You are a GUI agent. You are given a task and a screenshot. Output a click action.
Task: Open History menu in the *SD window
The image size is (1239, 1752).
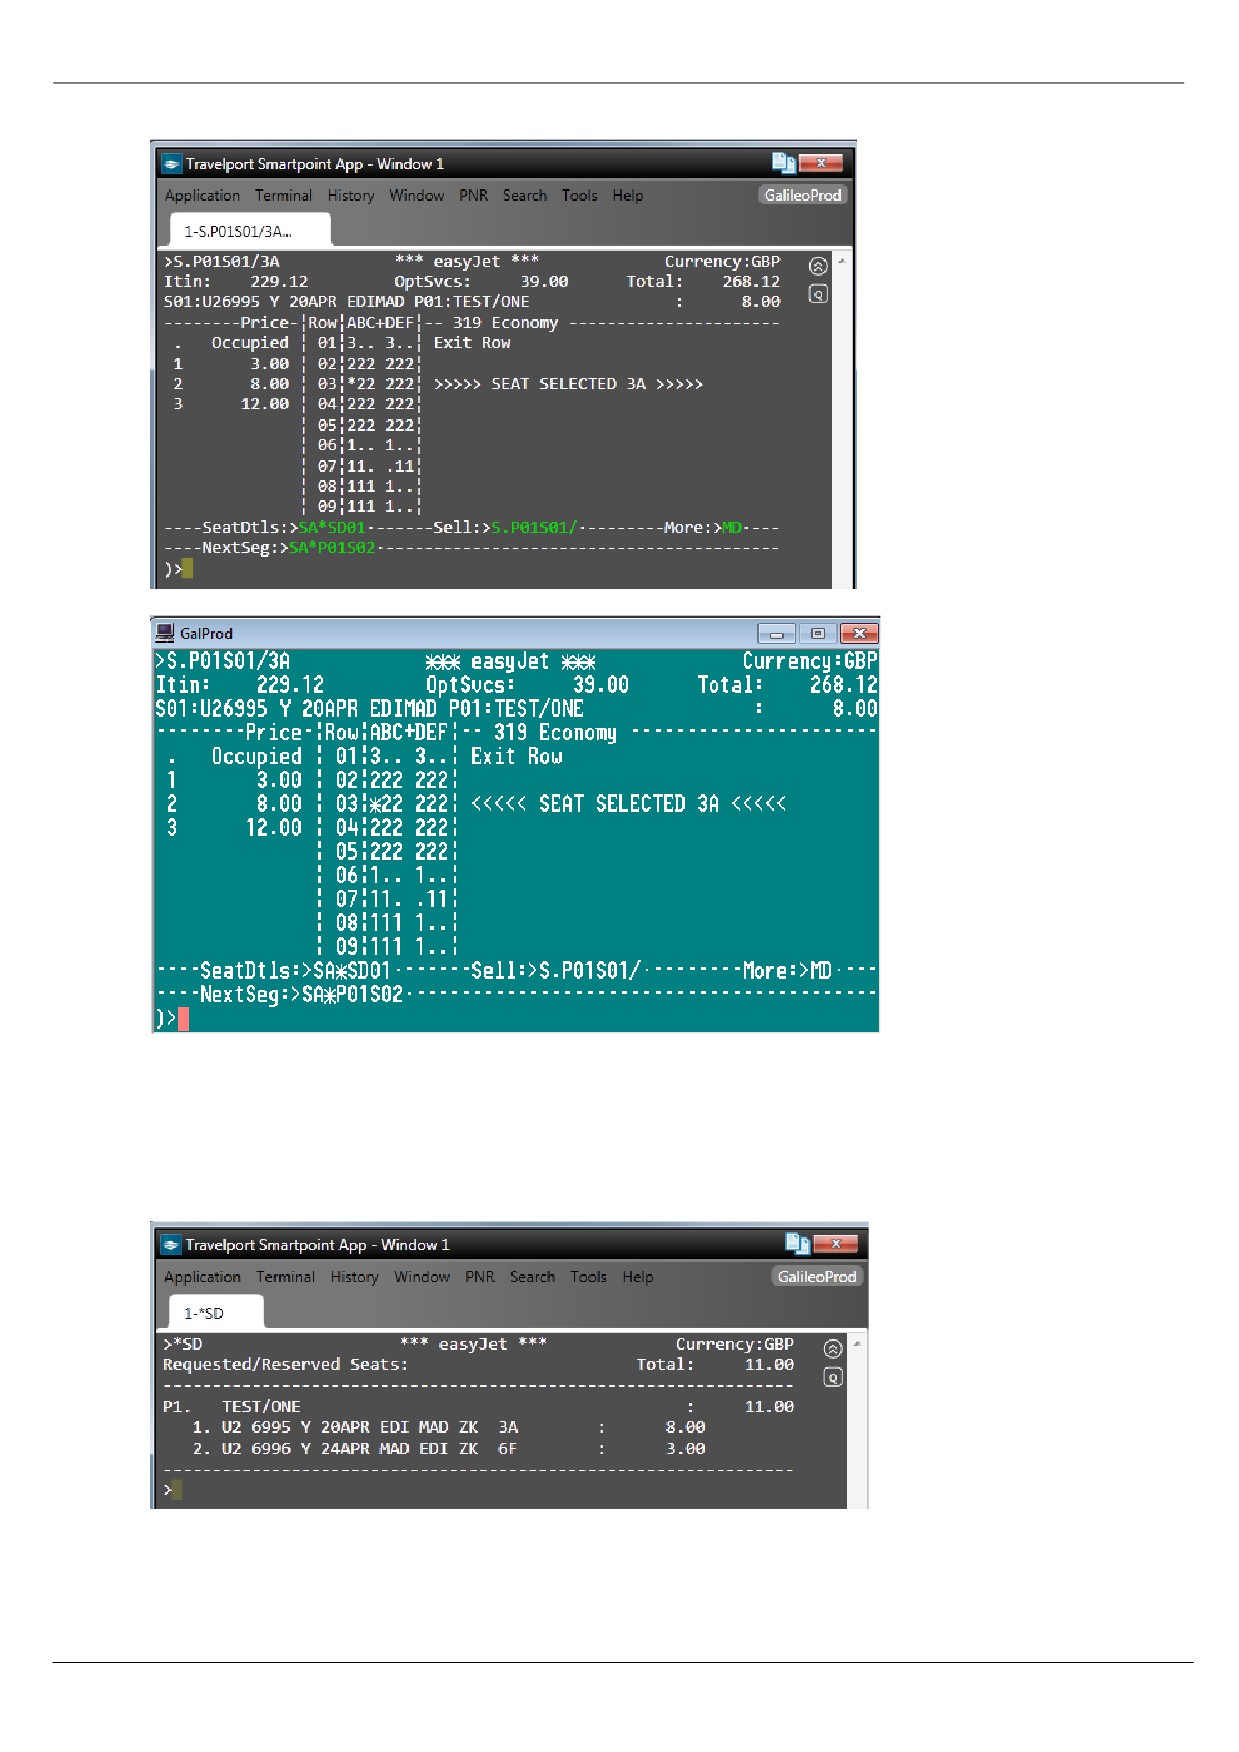354,1277
